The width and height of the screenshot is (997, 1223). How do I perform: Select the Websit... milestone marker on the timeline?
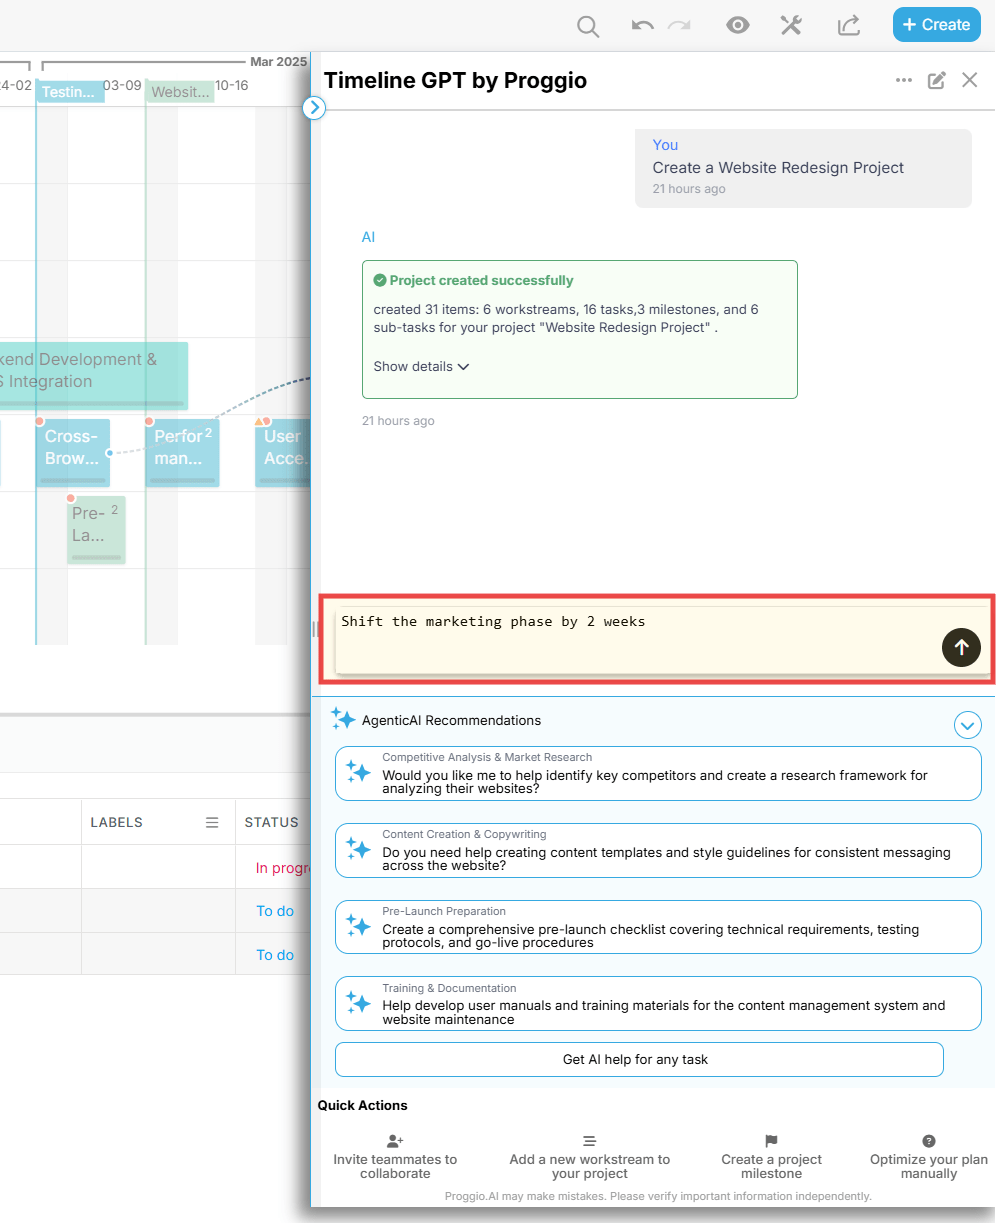(181, 92)
